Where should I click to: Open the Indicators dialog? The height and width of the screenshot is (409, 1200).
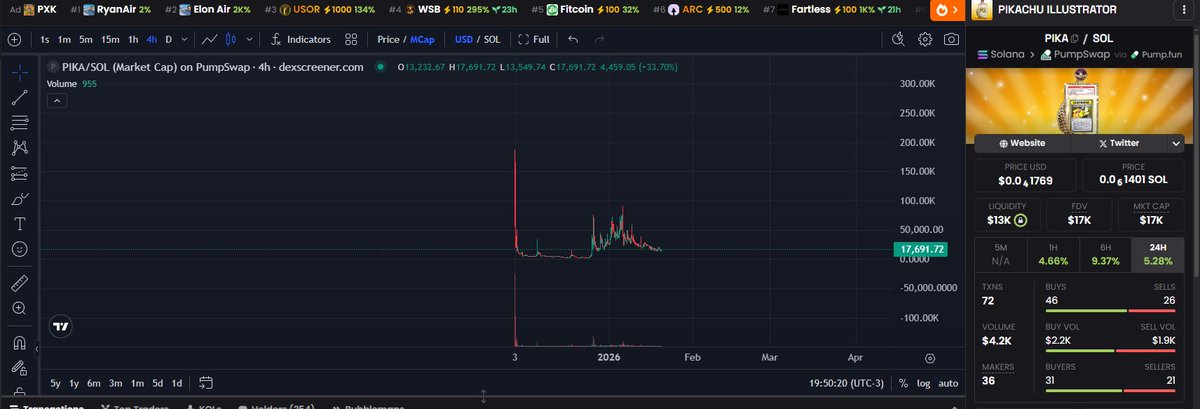click(x=301, y=40)
